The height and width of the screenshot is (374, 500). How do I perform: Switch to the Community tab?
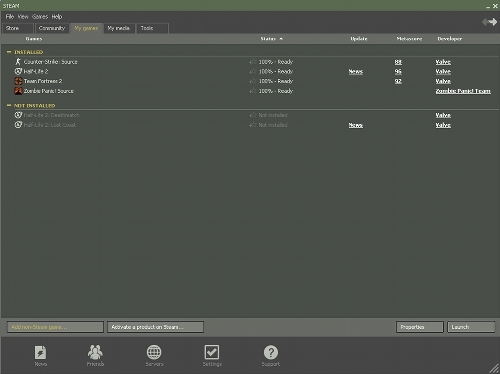tap(52, 28)
